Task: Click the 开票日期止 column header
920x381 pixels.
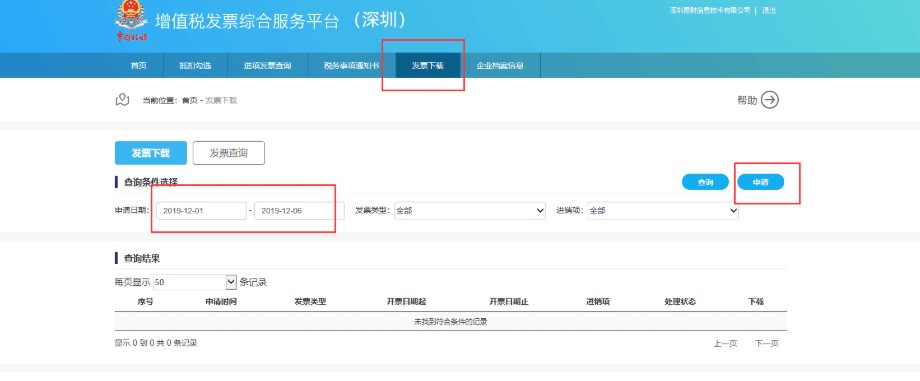Action: [x=509, y=302]
